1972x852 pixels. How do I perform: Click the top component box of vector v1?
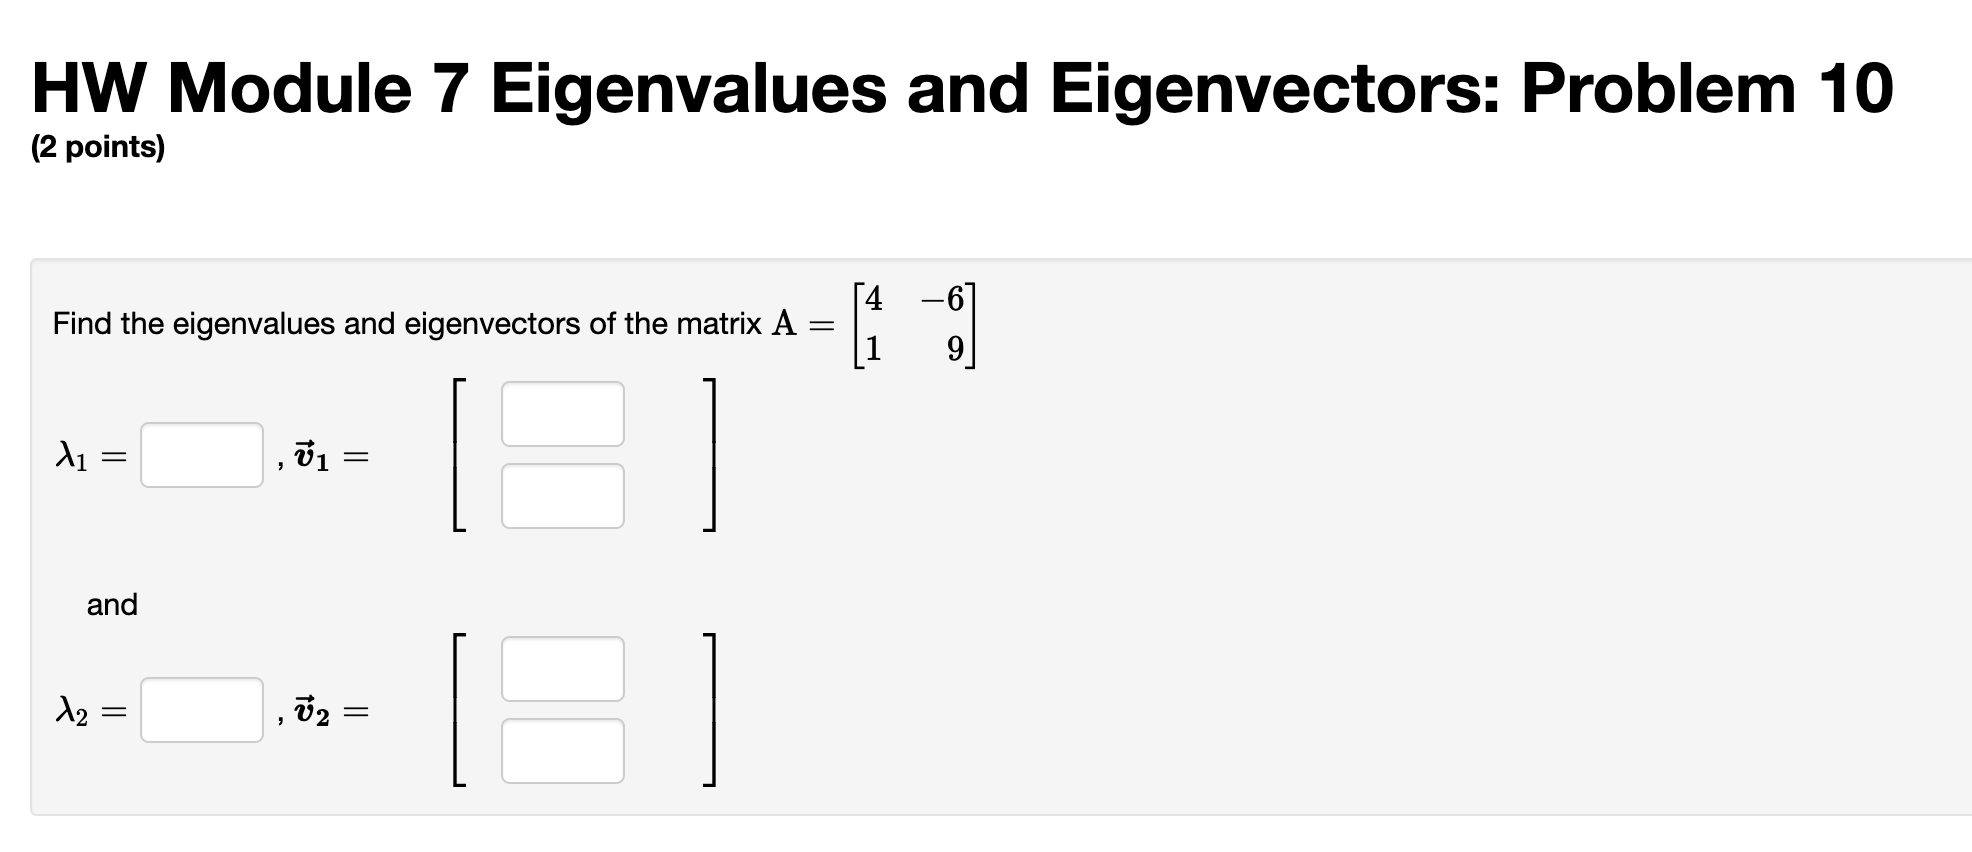point(562,412)
